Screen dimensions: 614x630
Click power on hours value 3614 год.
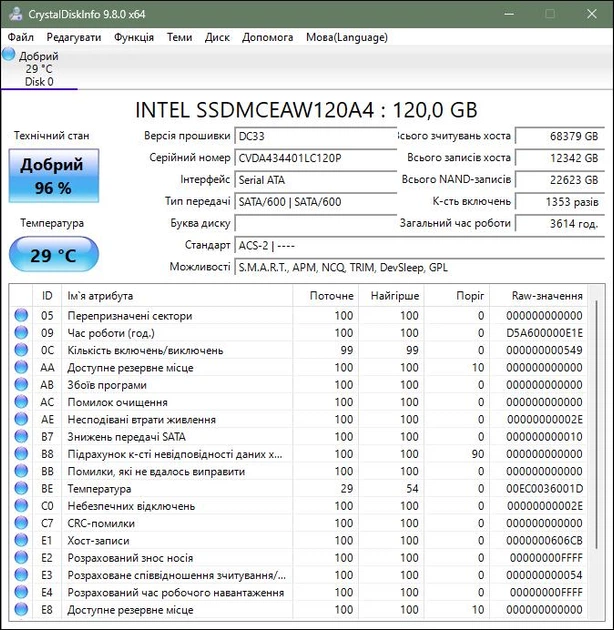[560, 223]
